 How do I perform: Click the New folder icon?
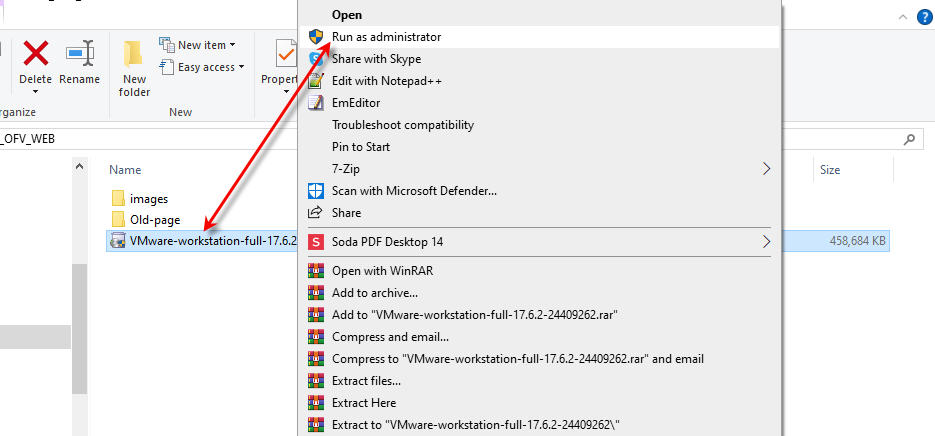pyautogui.click(x=134, y=54)
